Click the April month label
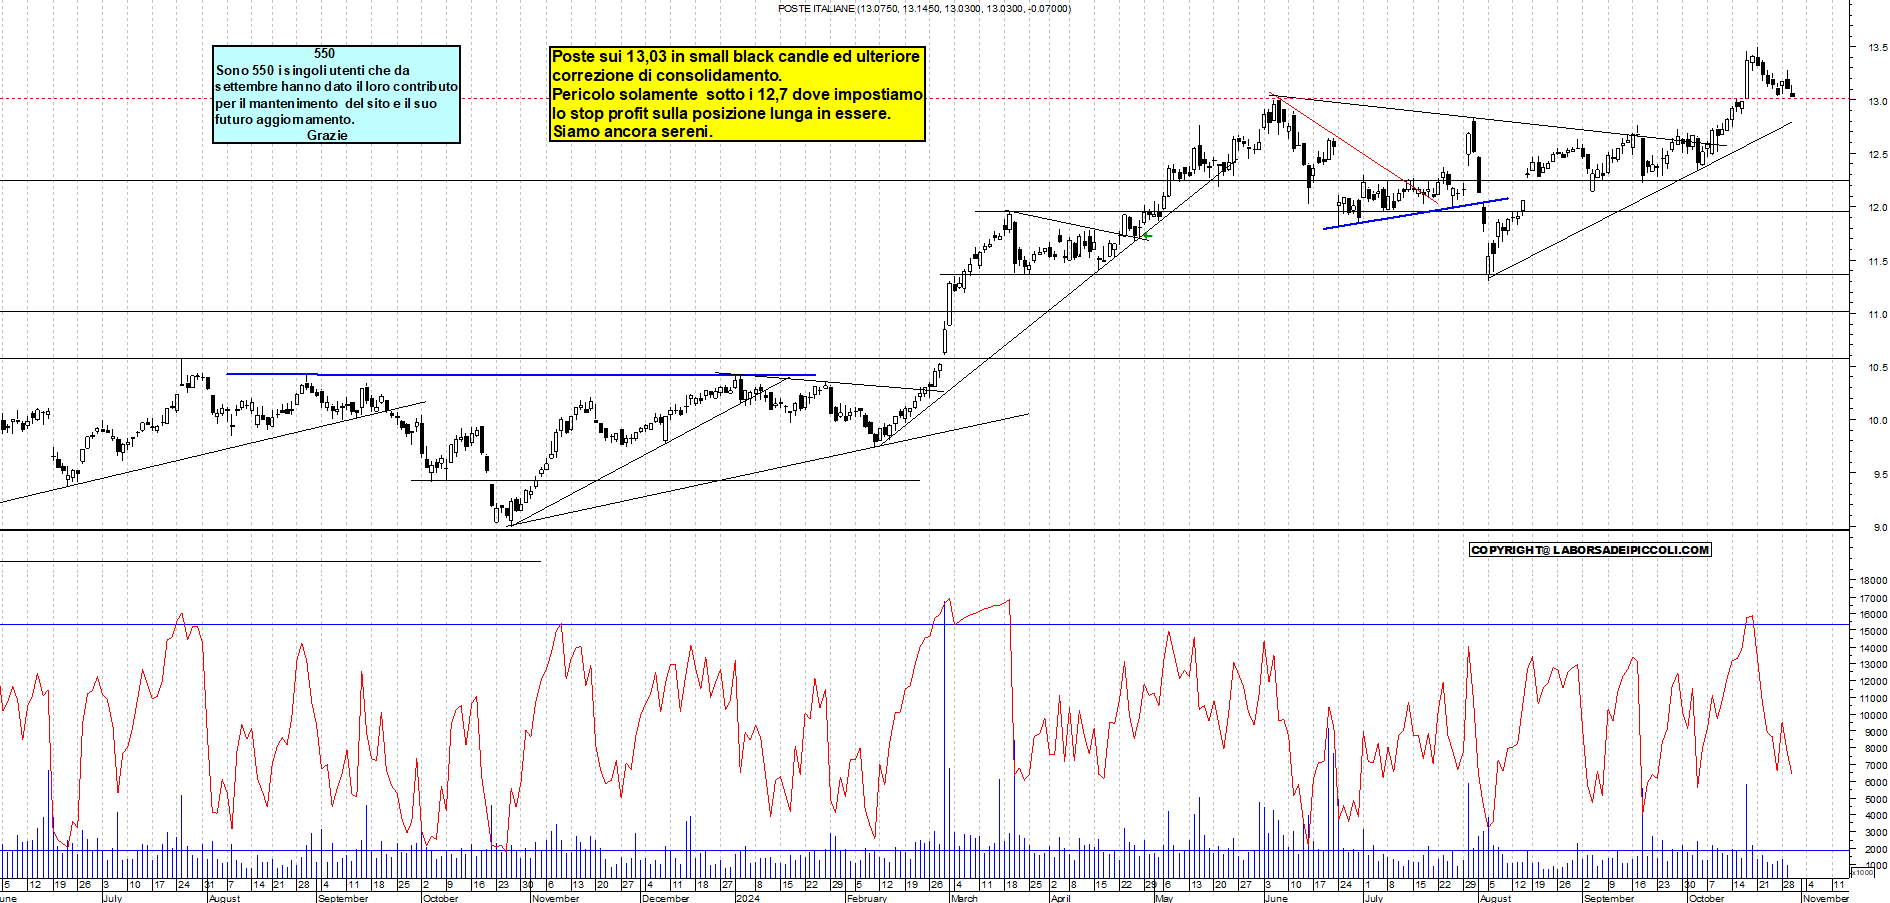 (1060, 898)
